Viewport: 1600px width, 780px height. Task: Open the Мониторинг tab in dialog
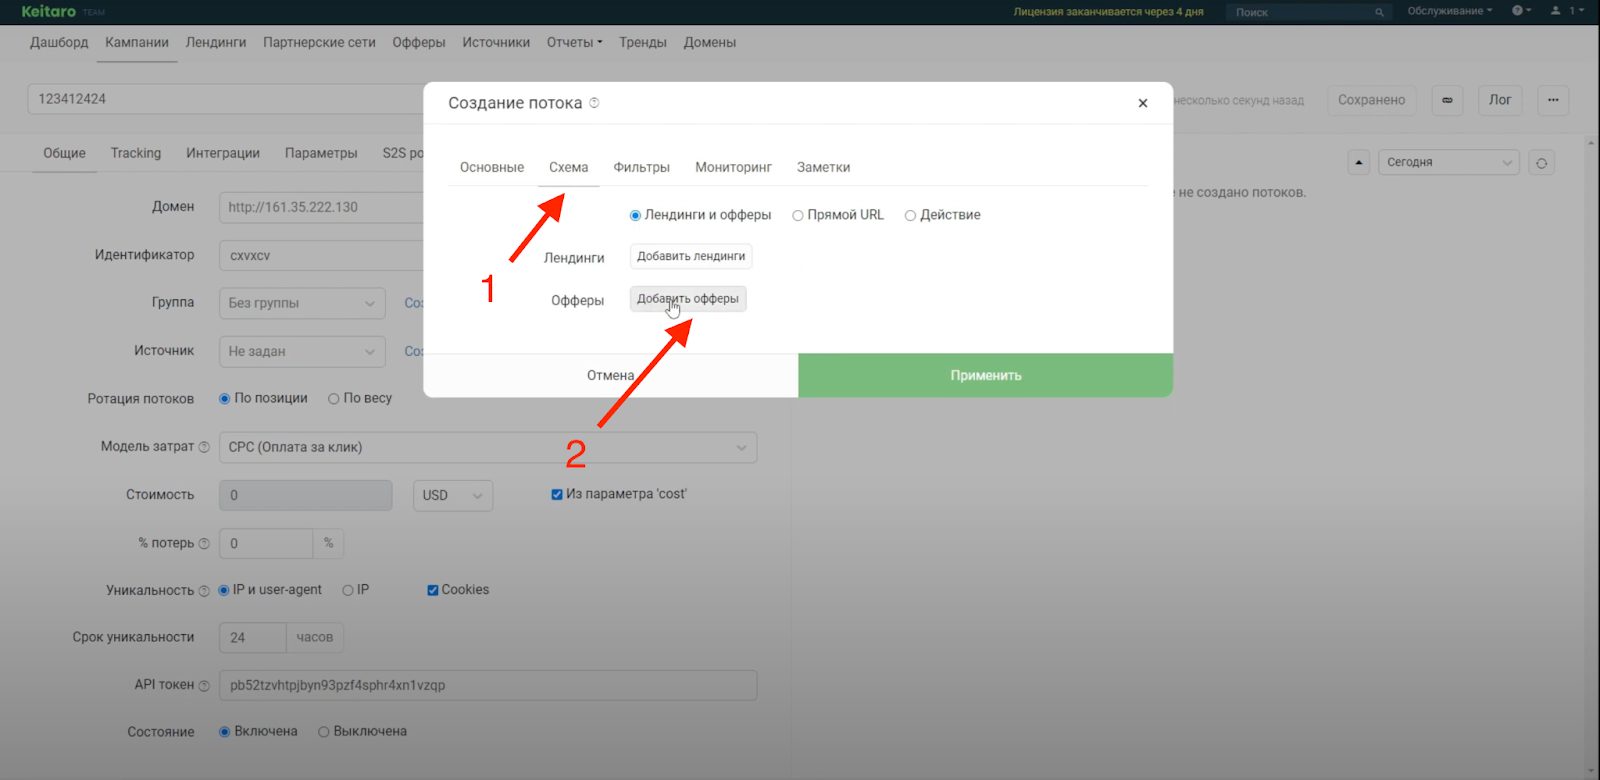tap(733, 167)
